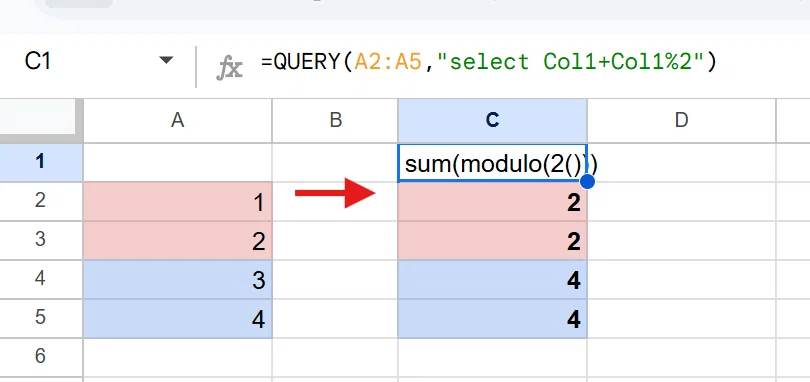Select the column C header
This screenshot has width=810, height=382.
point(492,120)
